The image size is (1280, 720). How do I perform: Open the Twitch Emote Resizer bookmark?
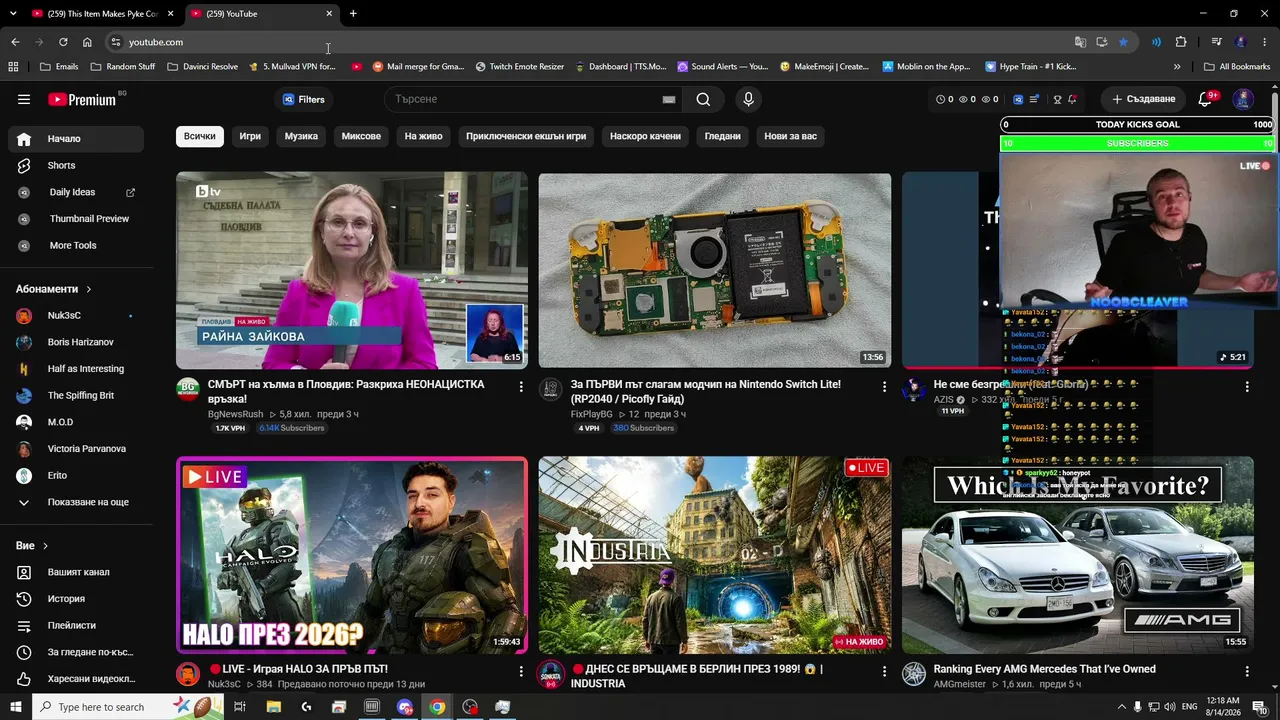520,66
